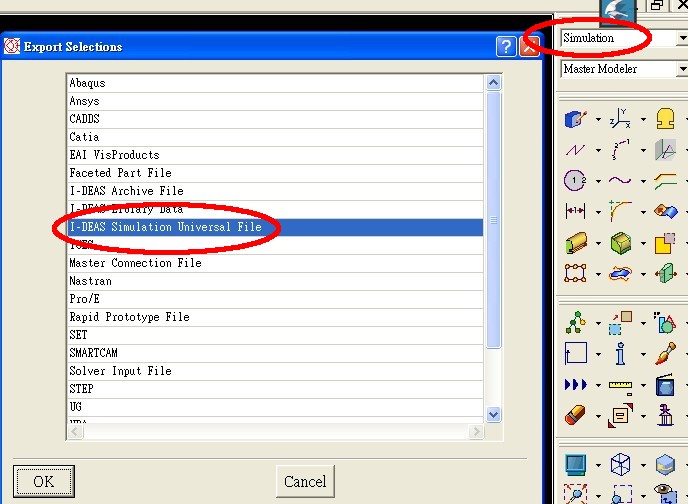Select the sketch on workplane icon

click(575, 118)
